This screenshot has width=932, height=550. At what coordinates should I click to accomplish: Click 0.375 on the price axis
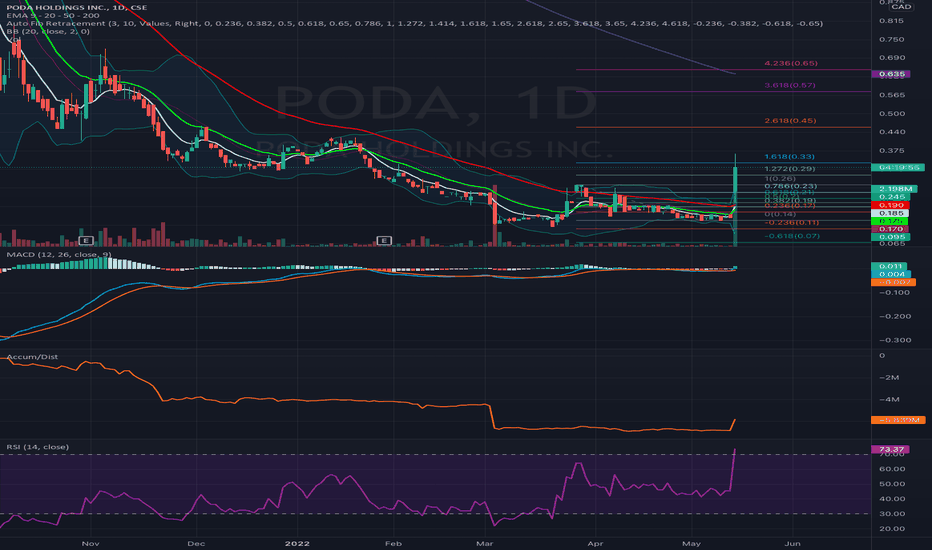tap(892, 150)
